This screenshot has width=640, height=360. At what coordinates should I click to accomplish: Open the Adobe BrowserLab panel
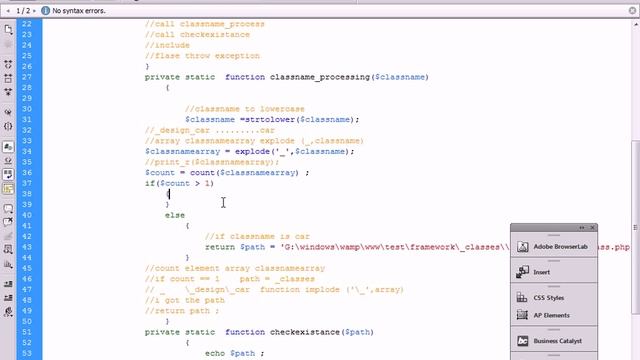pos(554,247)
